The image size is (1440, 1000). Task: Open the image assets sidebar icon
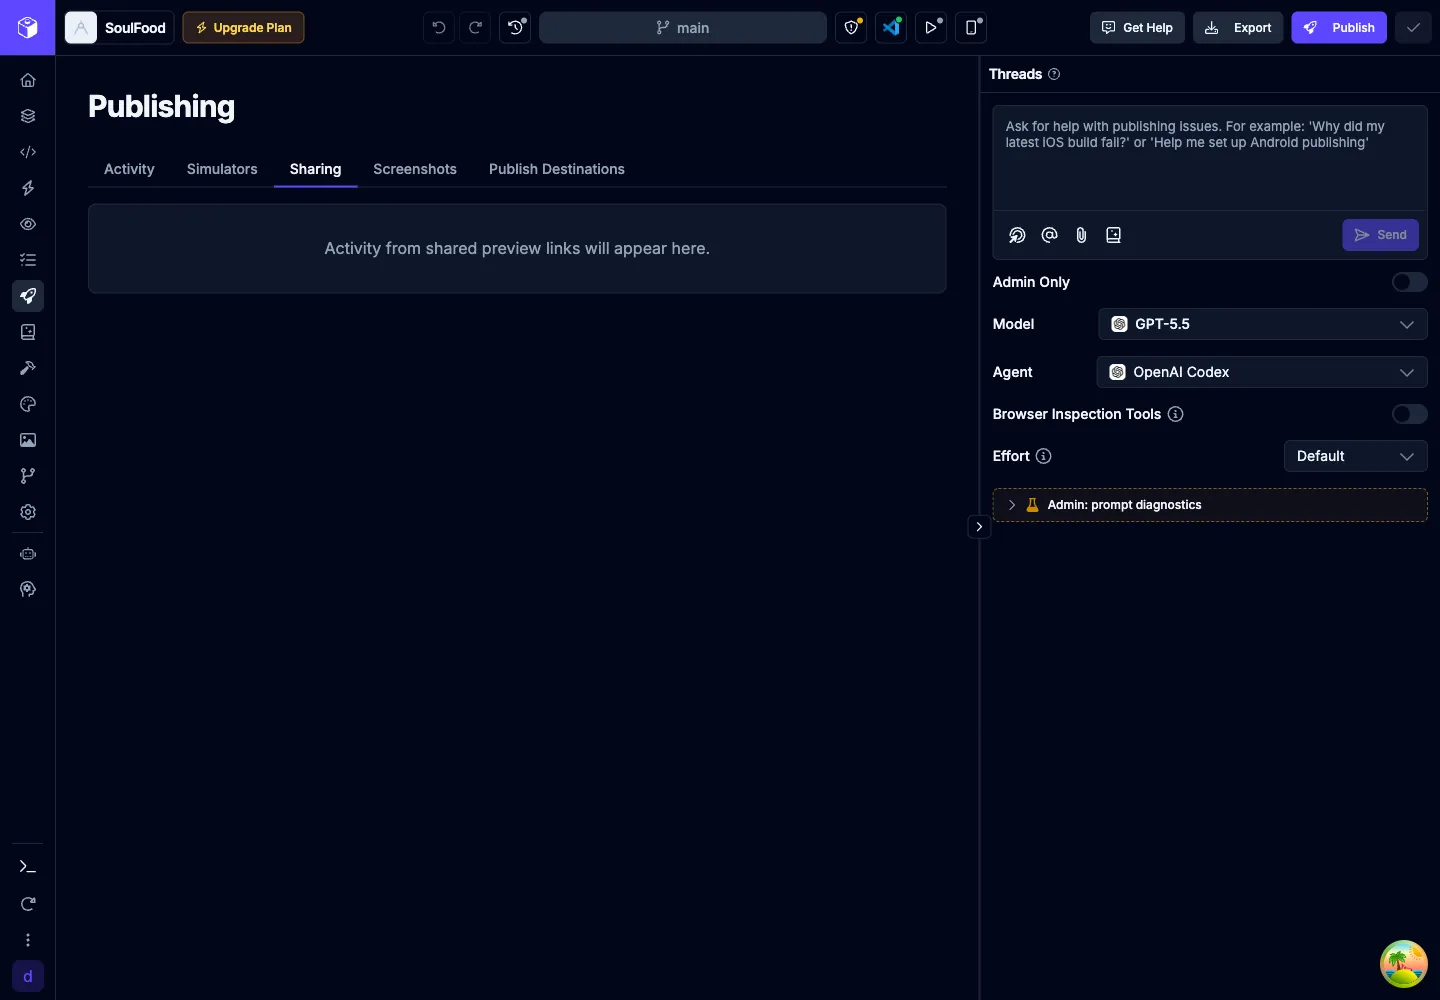(x=28, y=440)
